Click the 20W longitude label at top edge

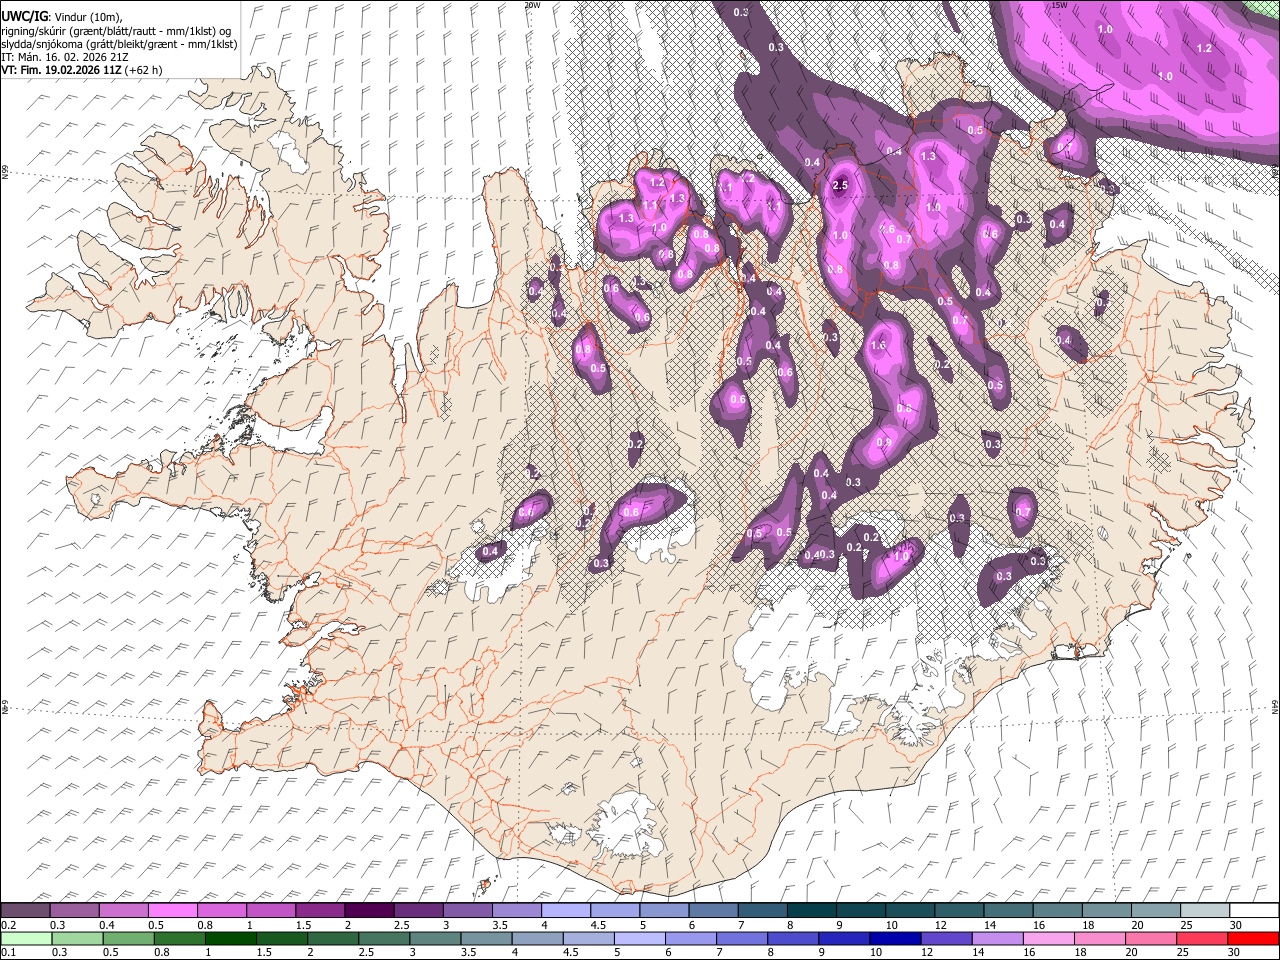click(x=533, y=5)
